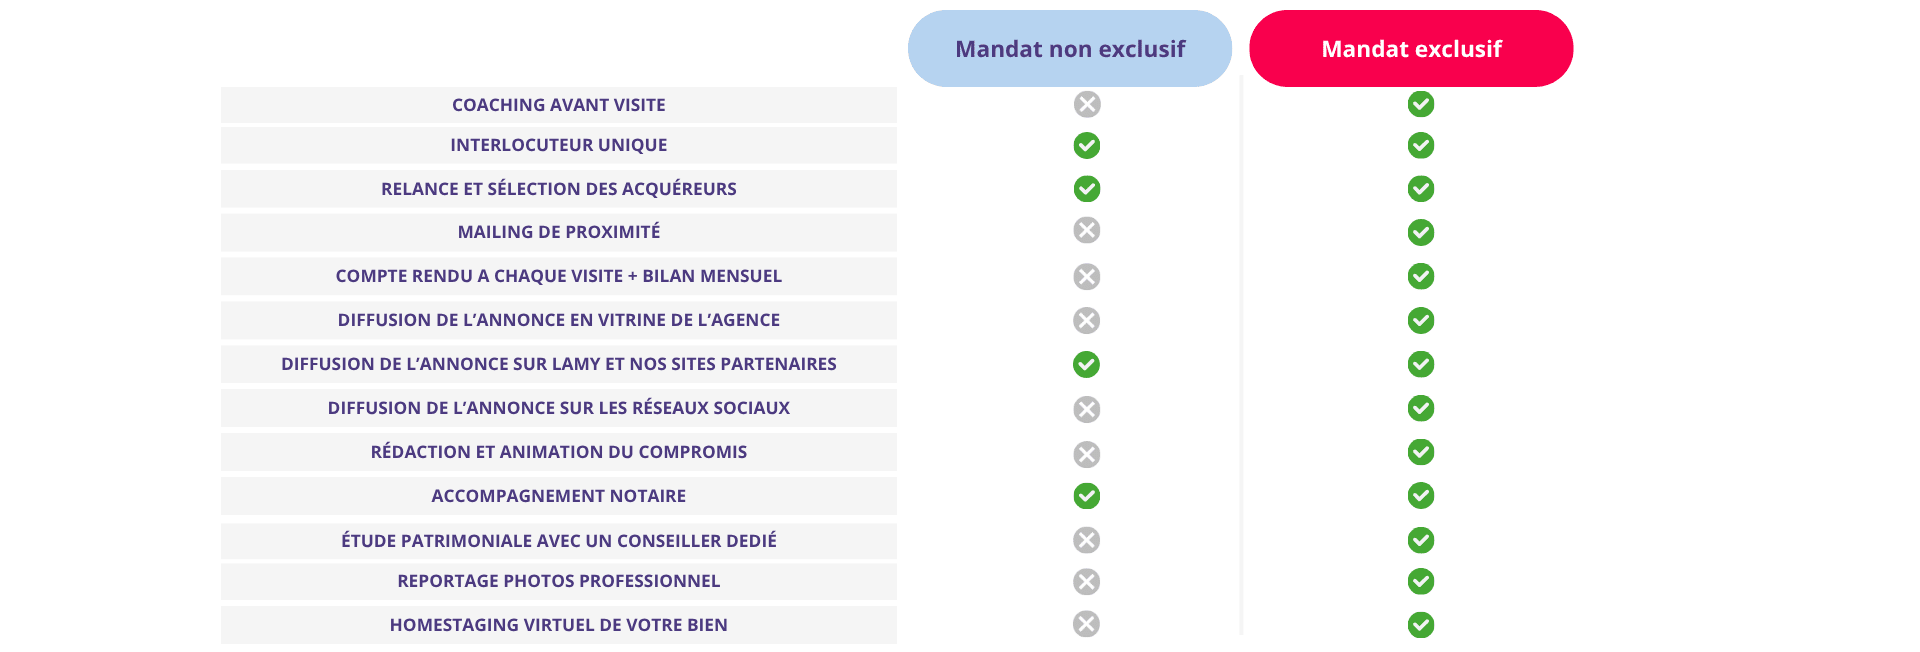Click grey cross for Compte rendu a chaque visite
The height and width of the screenshot is (652, 1920).
pos(1087,276)
